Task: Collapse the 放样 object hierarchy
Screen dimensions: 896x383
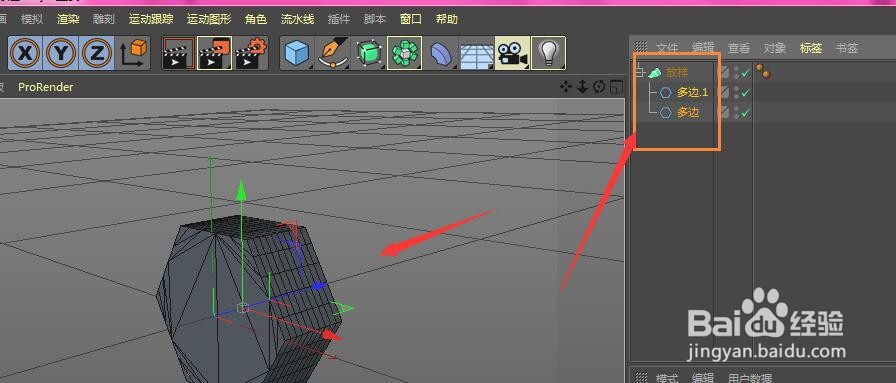Action: click(x=641, y=73)
